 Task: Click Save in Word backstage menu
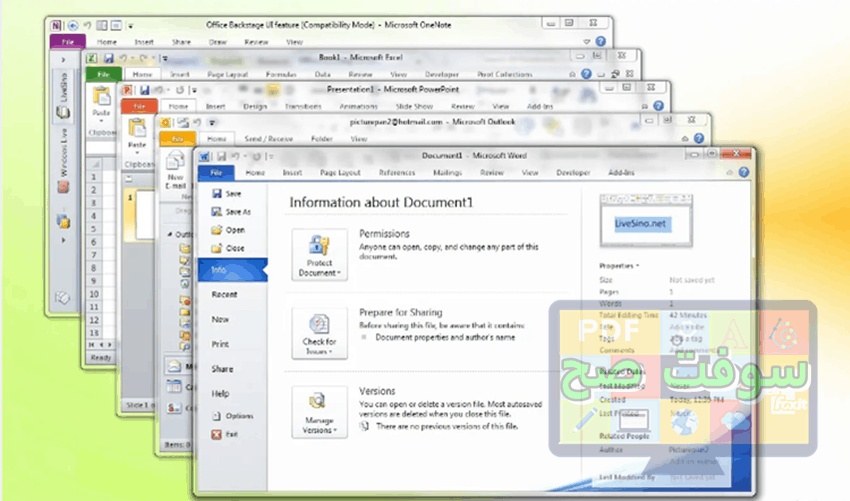[x=227, y=194]
